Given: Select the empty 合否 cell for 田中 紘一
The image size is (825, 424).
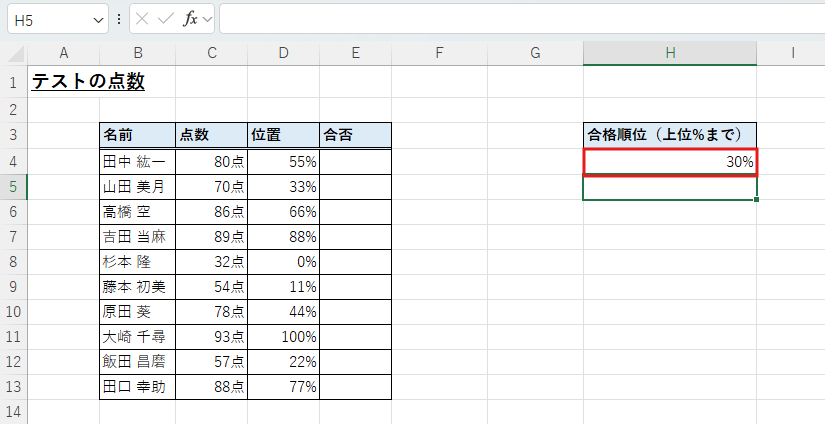Looking at the screenshot, I should coord(355,161).
